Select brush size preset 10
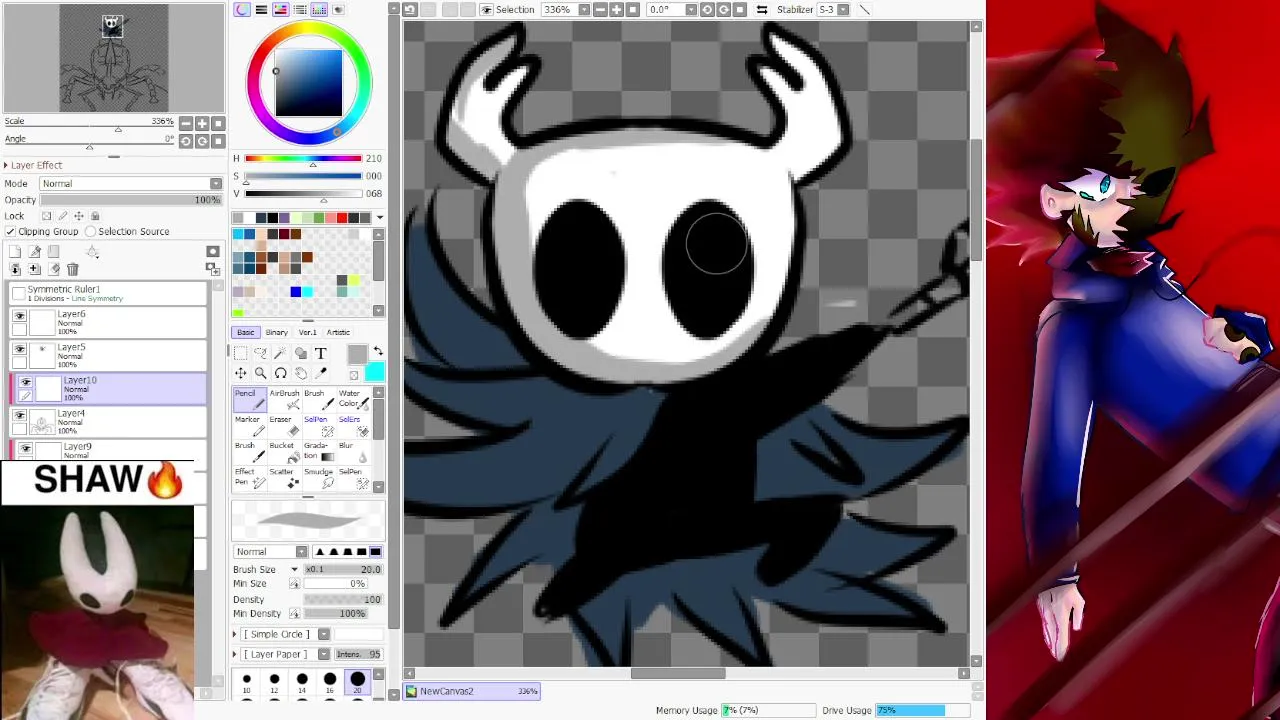This screenshot has width=1280, height=720. click(x=246, y=683)
